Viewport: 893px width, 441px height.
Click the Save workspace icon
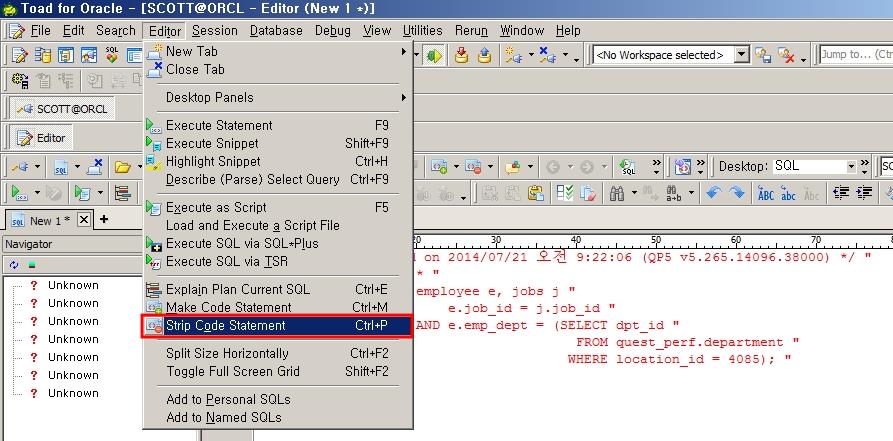pos(763,55)
